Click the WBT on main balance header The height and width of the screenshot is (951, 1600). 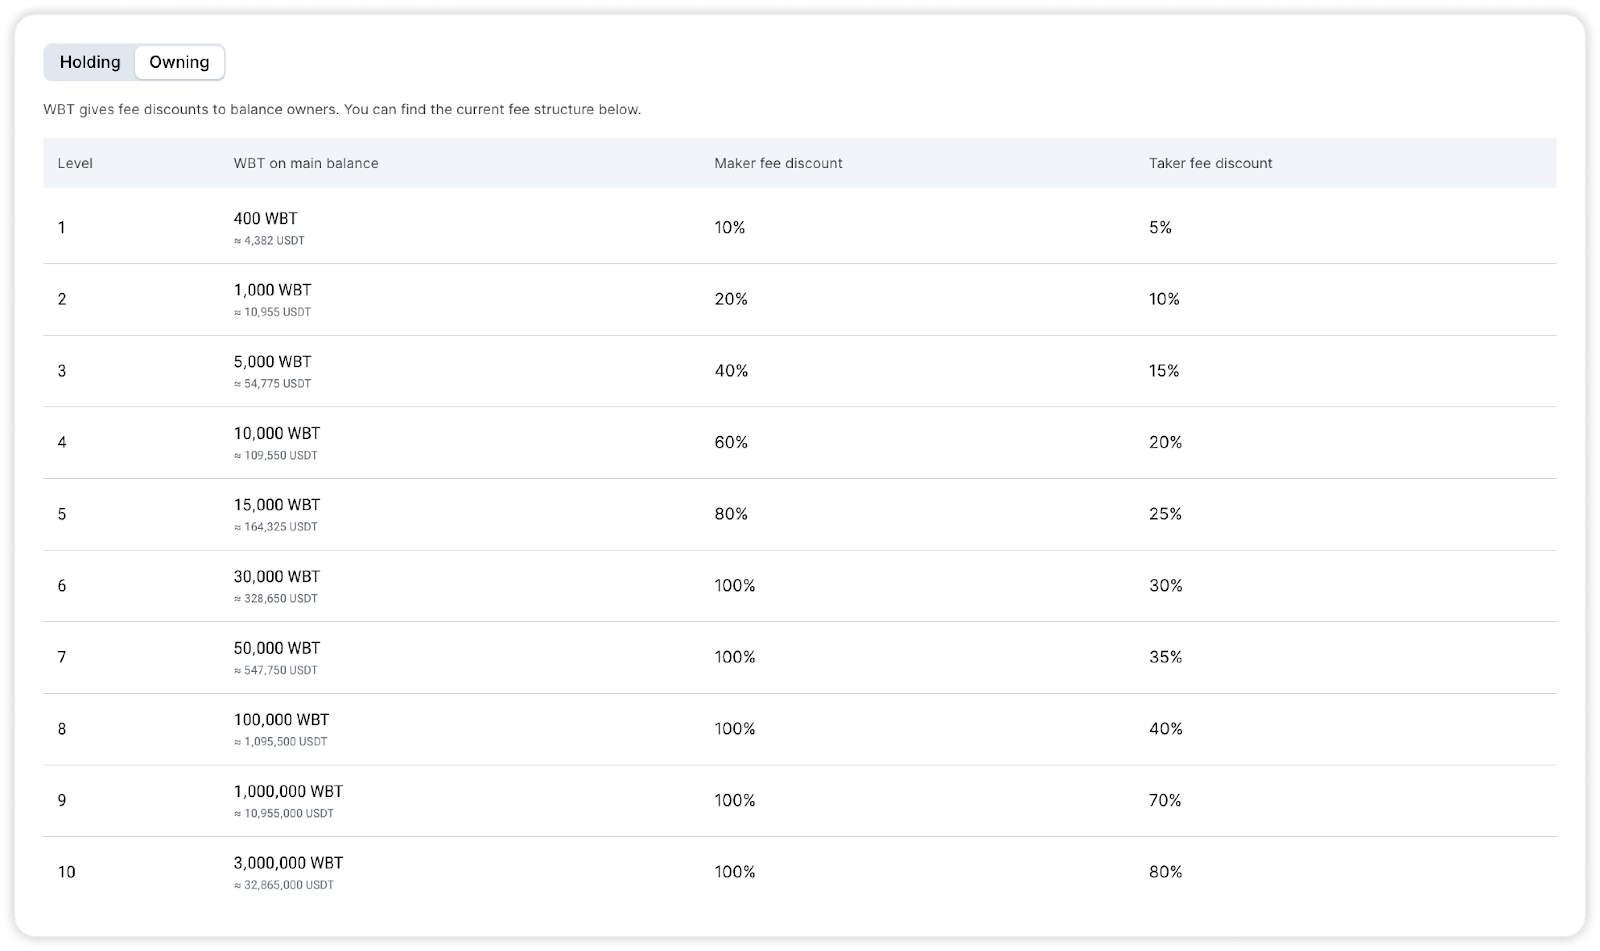point(306,163)
